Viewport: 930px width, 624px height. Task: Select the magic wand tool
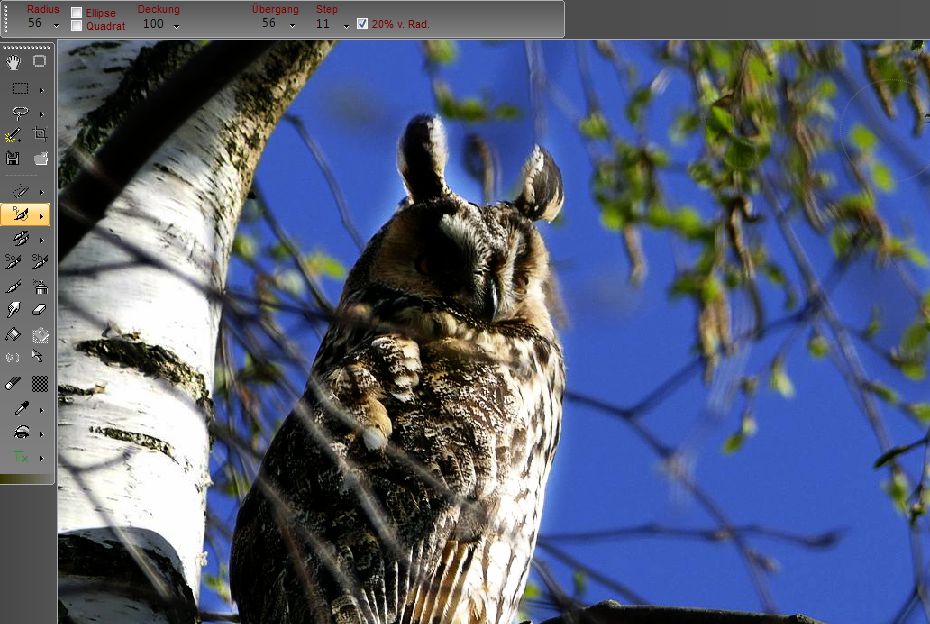coord(13,135)
